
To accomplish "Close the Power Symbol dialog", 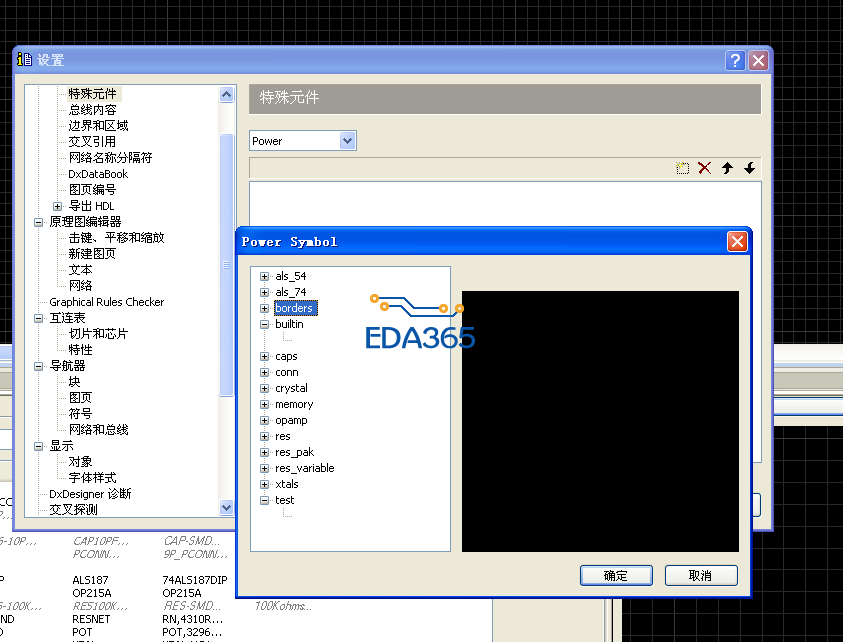I will [x=737, y=241].
